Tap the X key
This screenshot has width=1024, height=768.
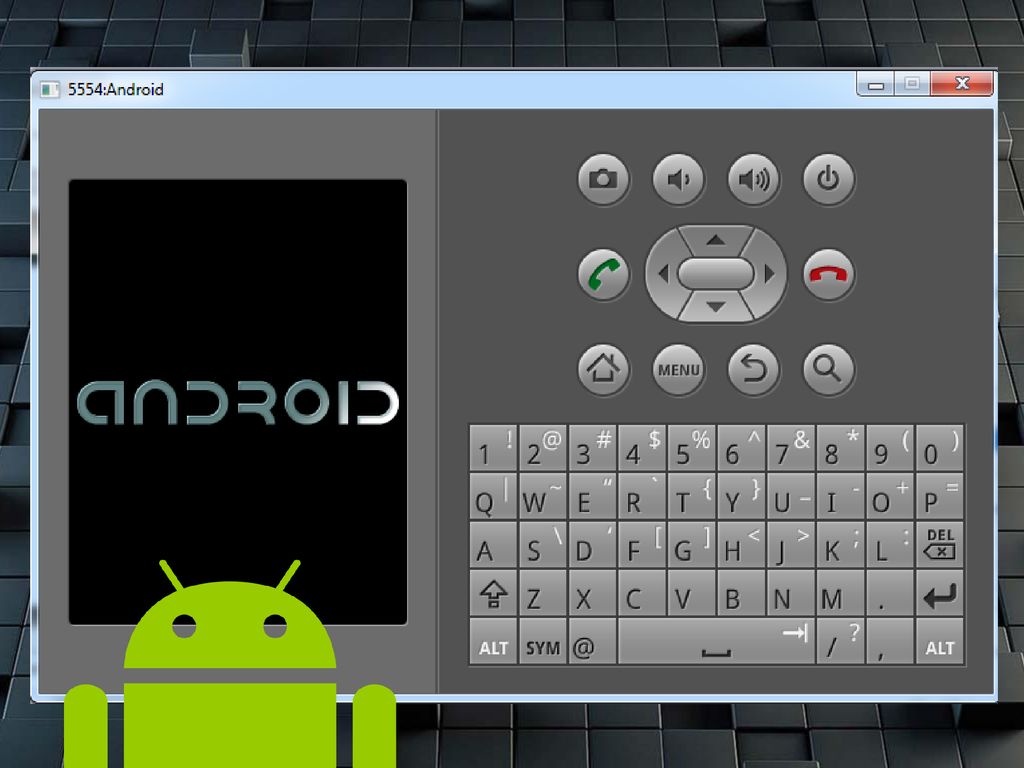point(592,593)
